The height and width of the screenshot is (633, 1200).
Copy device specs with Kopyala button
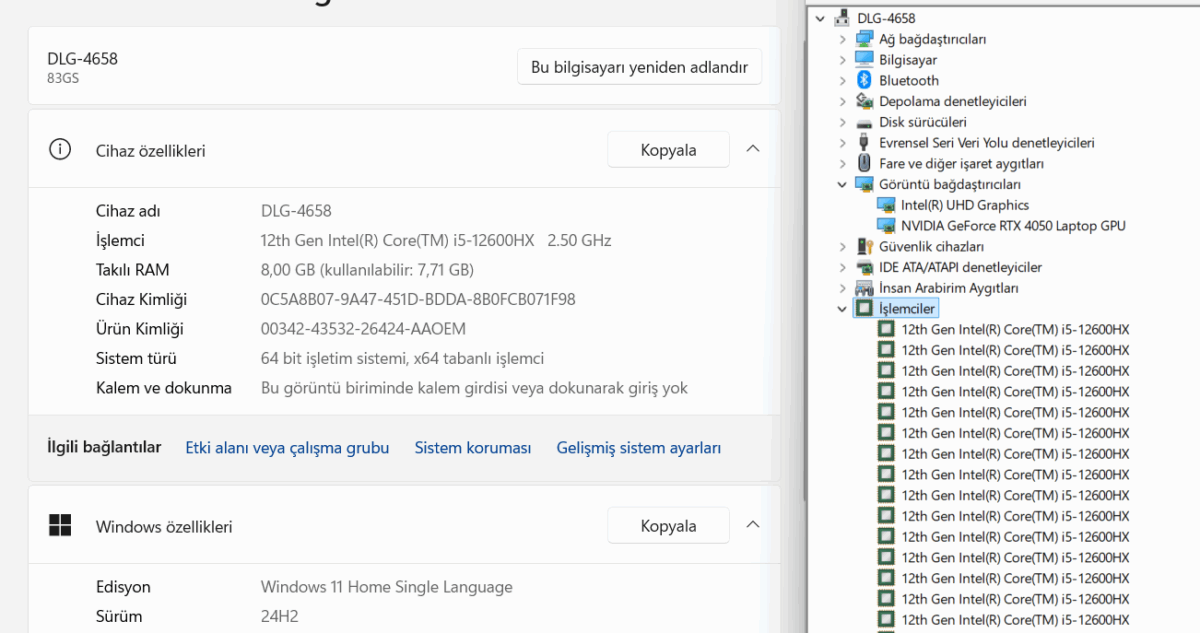point(668,150)
